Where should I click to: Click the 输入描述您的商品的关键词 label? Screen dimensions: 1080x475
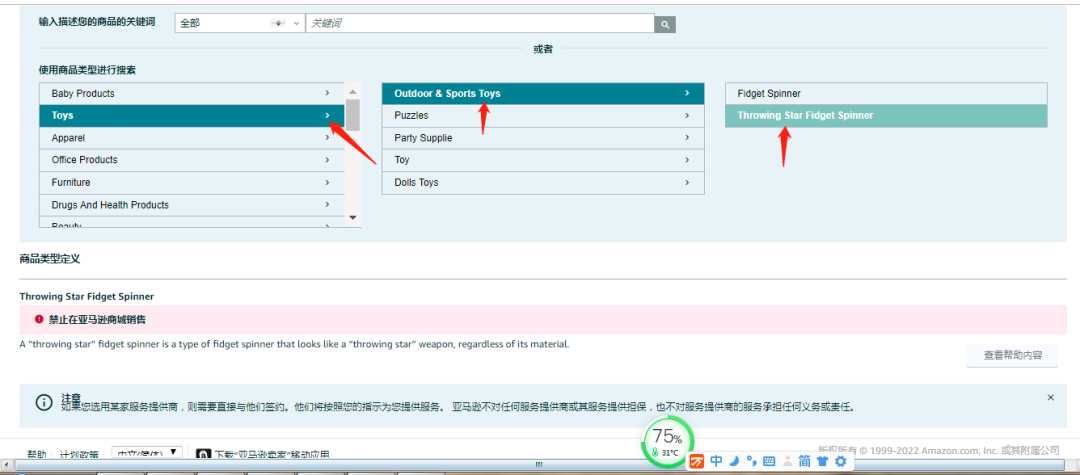click(97, 21)
